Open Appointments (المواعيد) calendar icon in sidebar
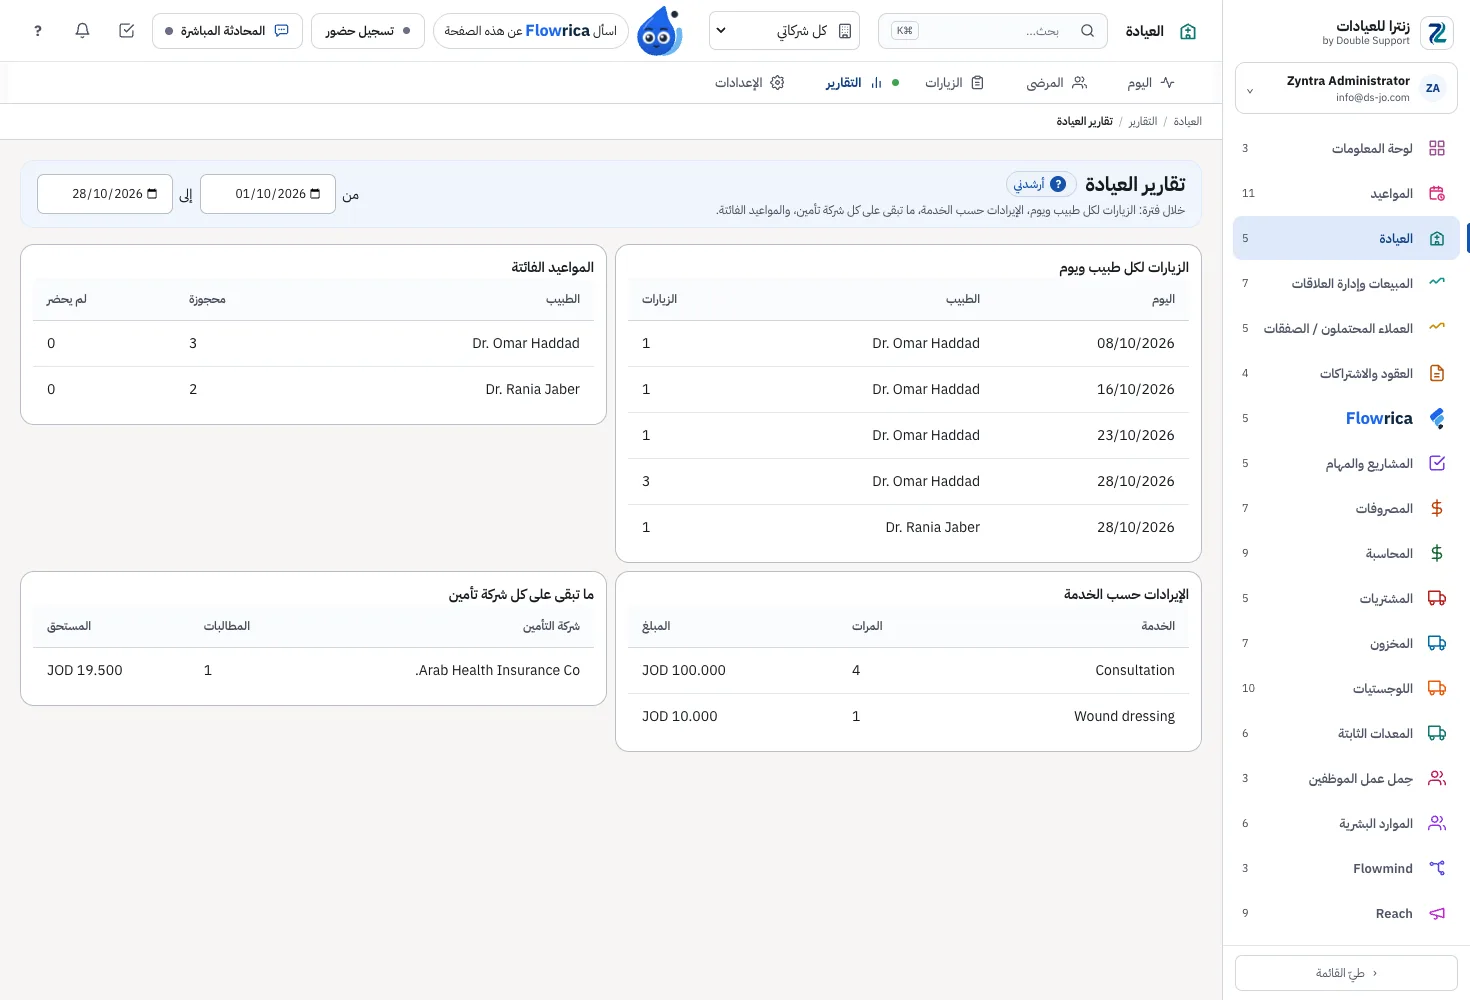Image resolution: width=1470 pixels, height=1000 pixels. 1437,193
